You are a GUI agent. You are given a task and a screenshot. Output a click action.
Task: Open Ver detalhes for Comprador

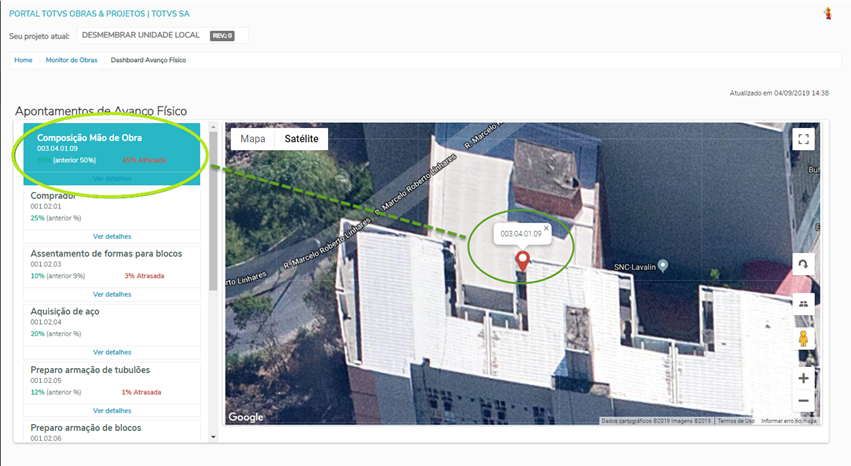pos(112,237)
